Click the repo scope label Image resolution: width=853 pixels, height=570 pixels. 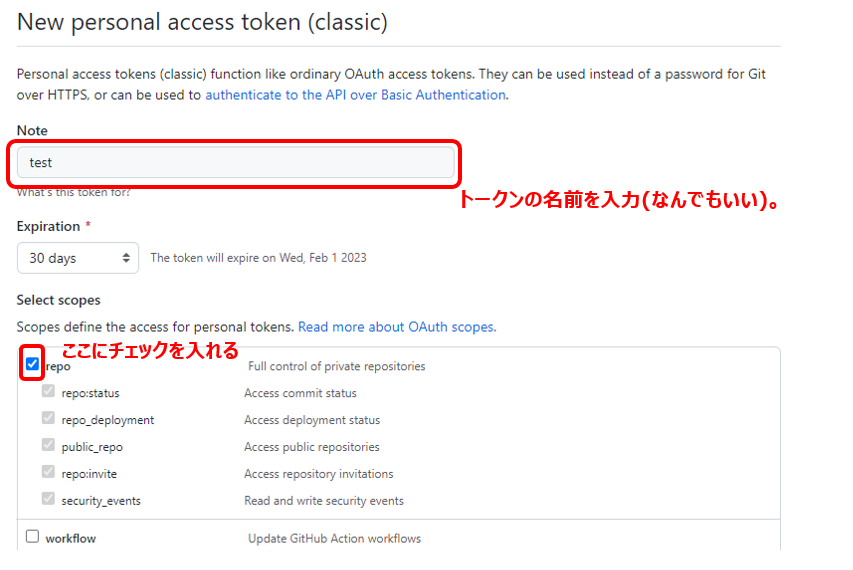pos(58,367)
